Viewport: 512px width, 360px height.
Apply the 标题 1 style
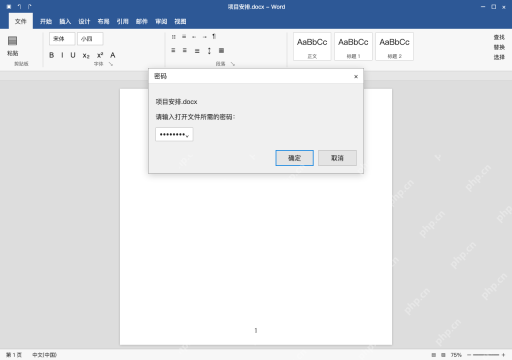pos(353,46)
